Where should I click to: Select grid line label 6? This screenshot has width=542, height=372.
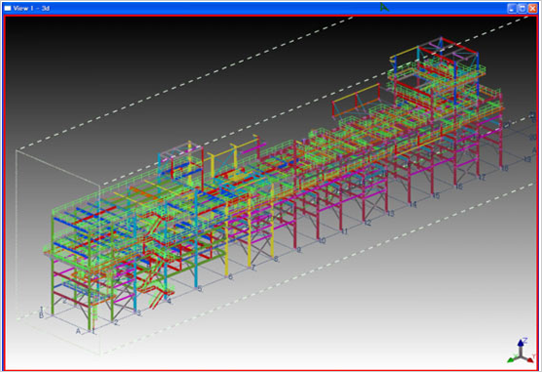click(x=230, y=277)
